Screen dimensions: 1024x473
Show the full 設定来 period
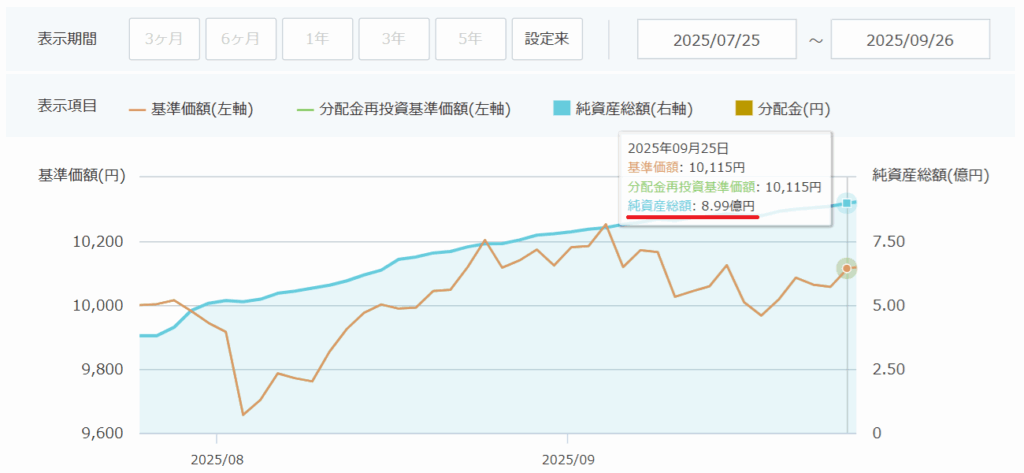pyautogui.click(x=547, y=40)
